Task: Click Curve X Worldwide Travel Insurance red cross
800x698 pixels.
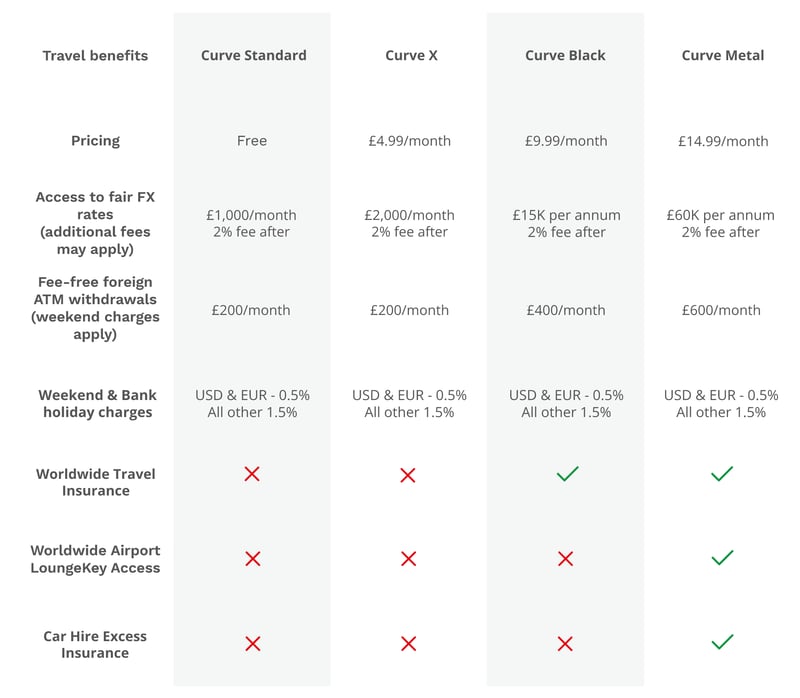Action: click(408, 475)
